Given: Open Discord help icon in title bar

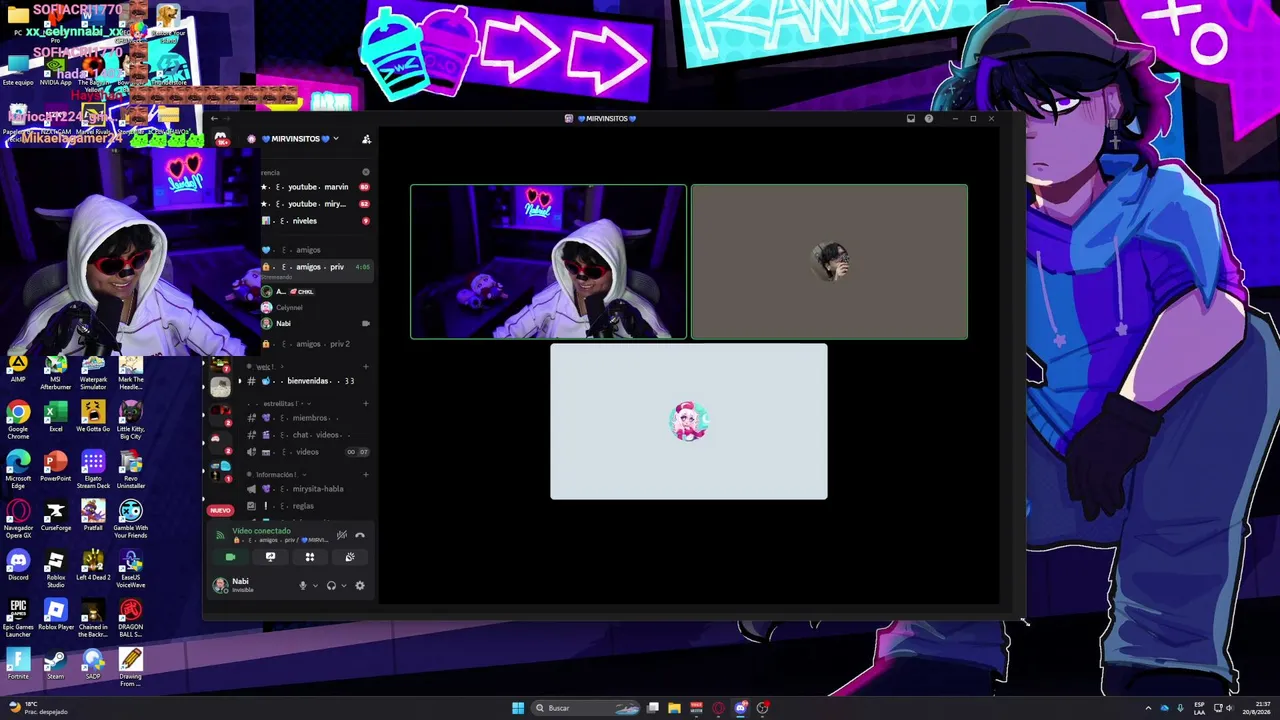Looking at the screenshot, I should [929, 119].
